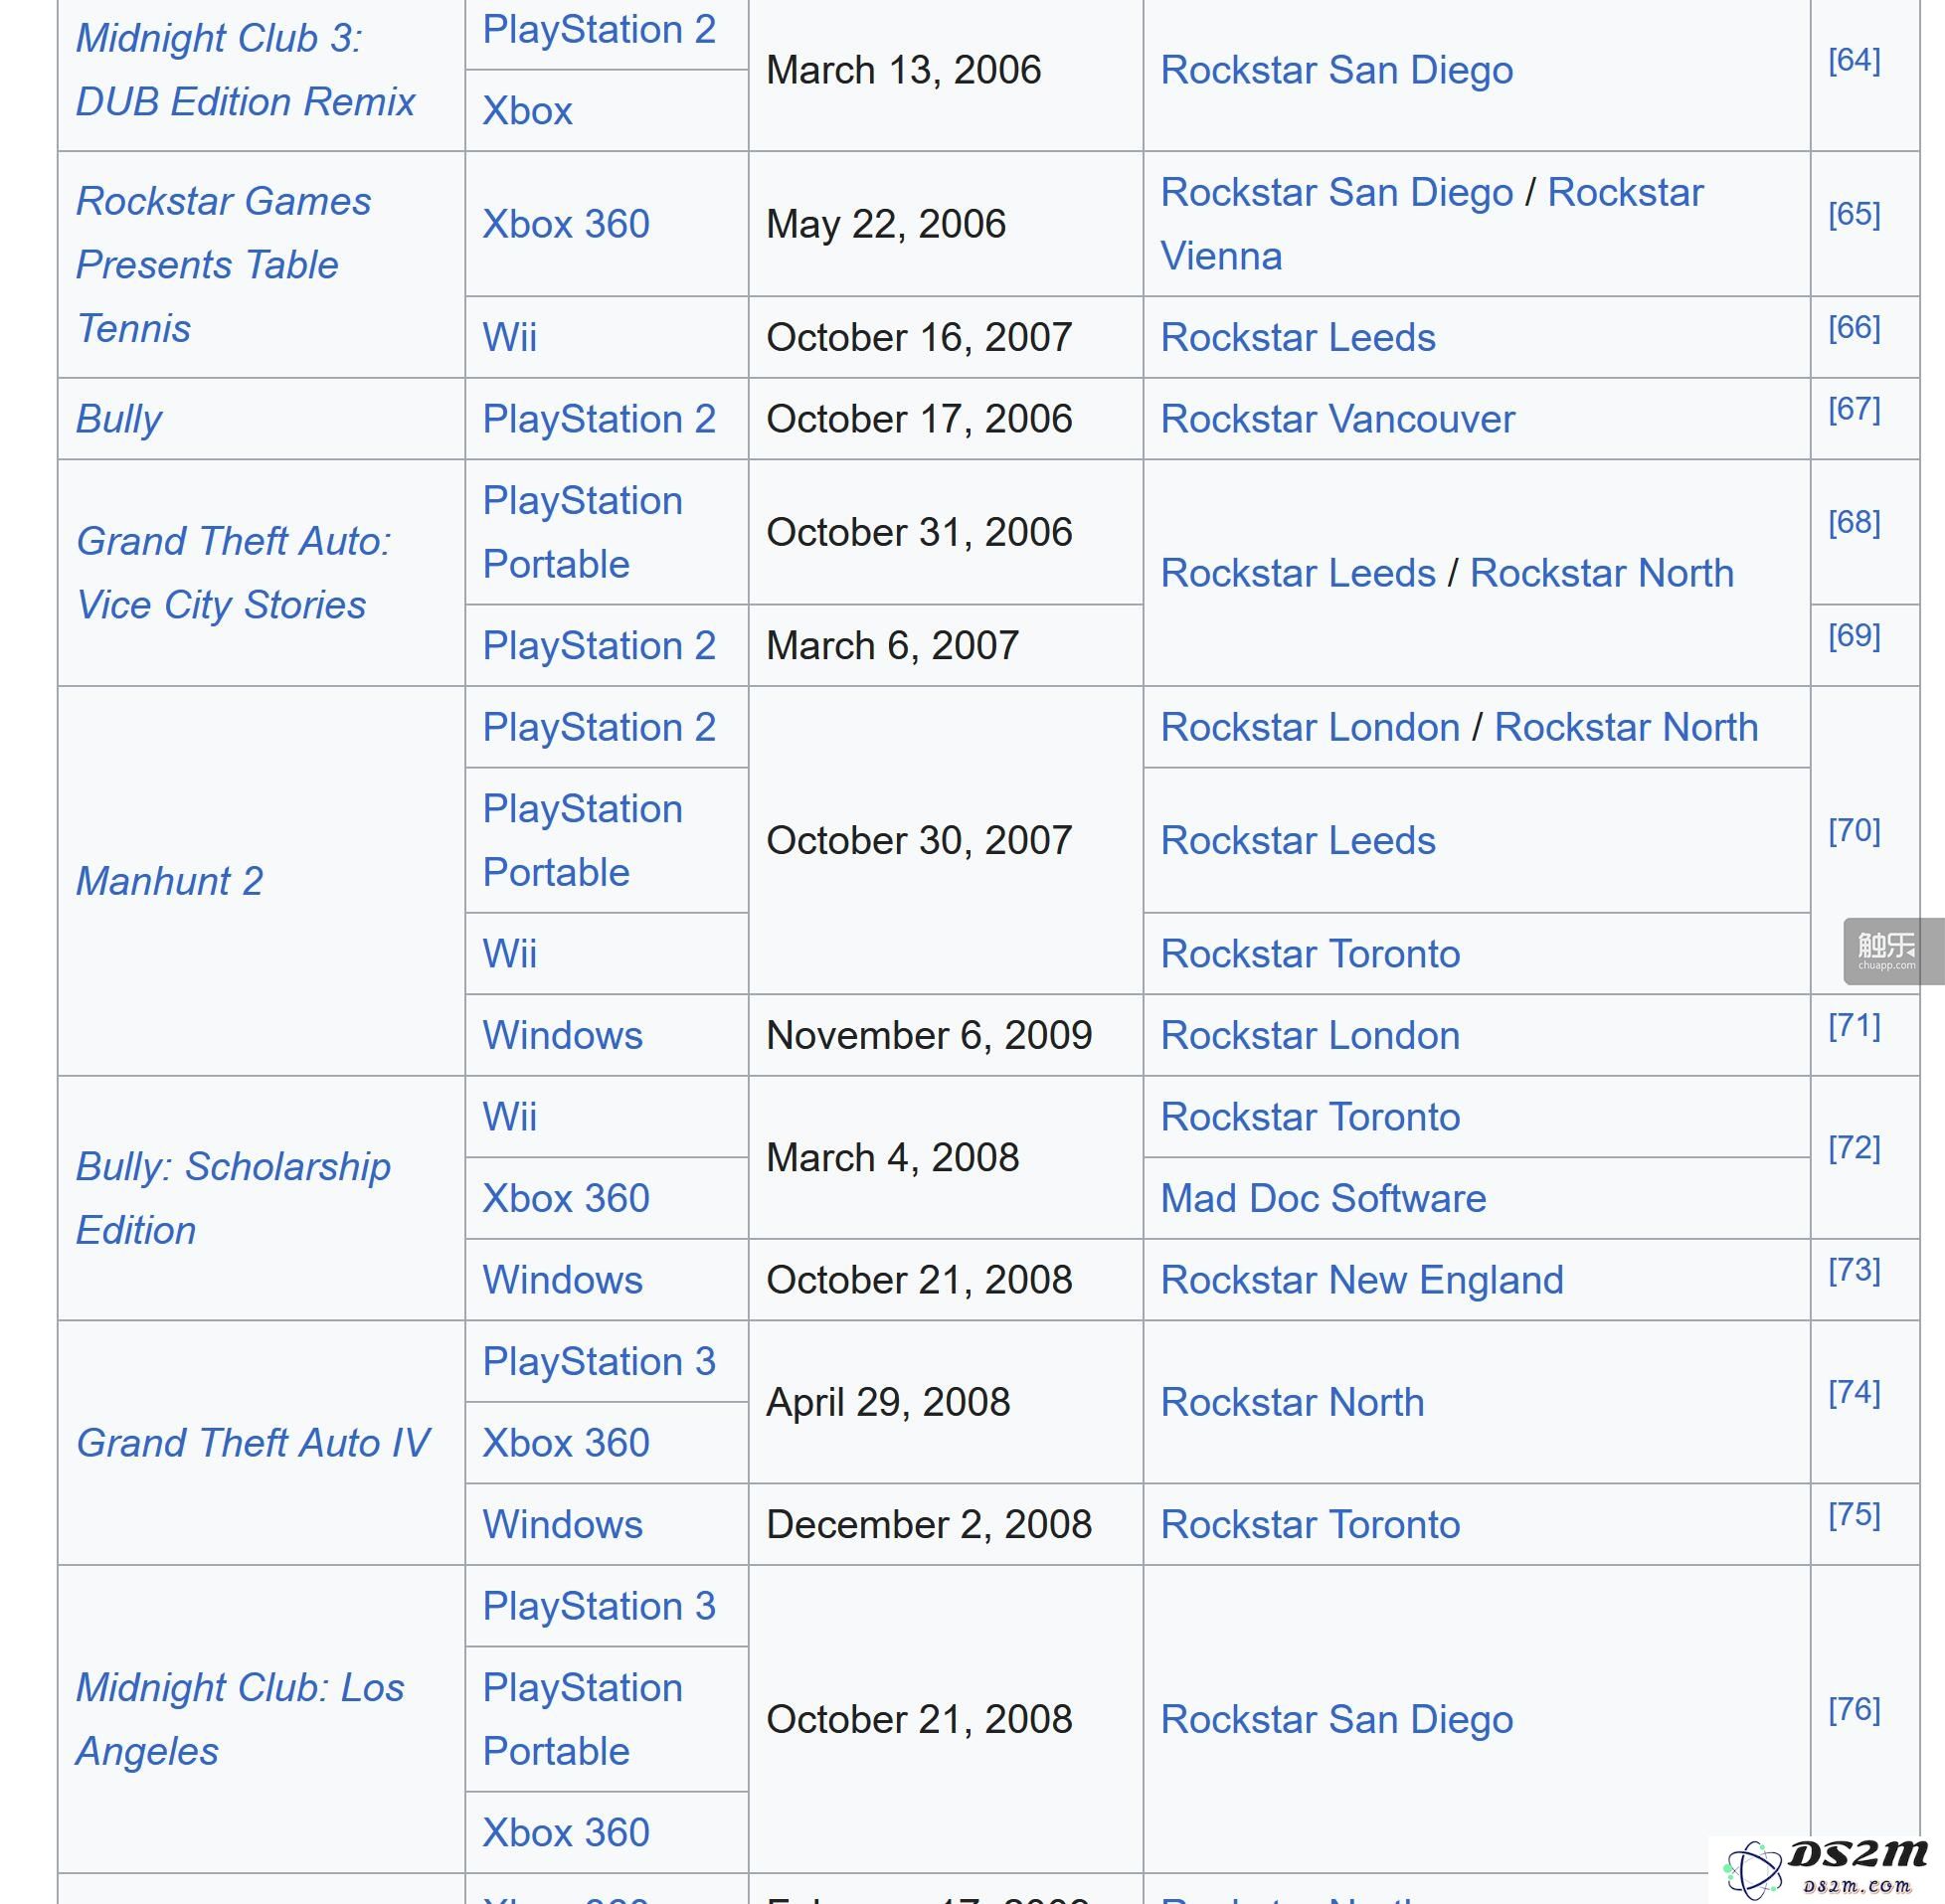
Task: Open the Bully game title link
Action: click(x=119, y=419)
